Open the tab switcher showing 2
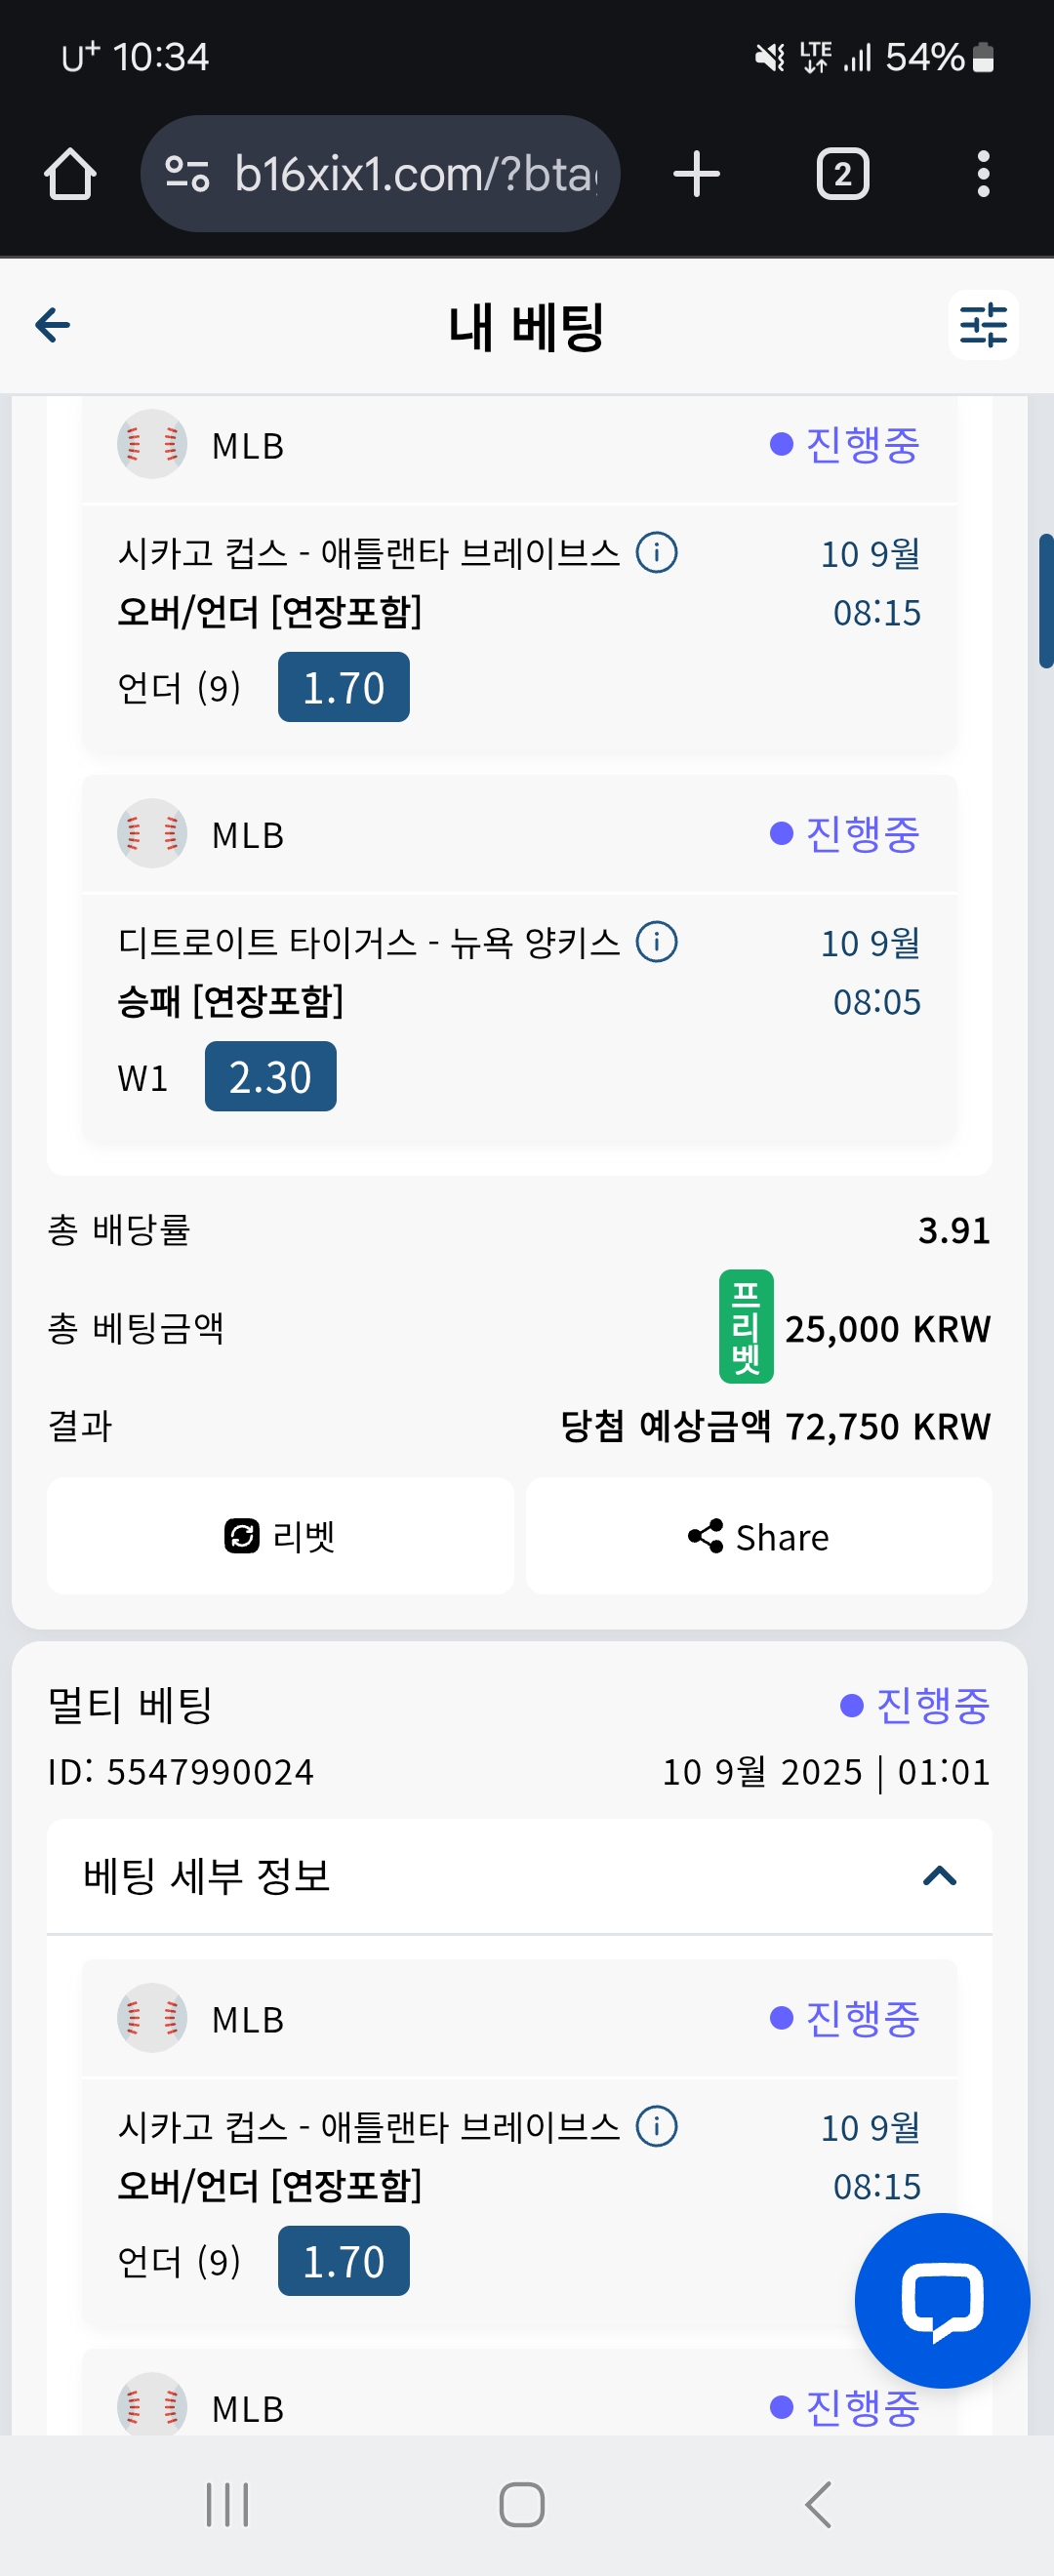 pyautogui.click(x=842, y=174)
